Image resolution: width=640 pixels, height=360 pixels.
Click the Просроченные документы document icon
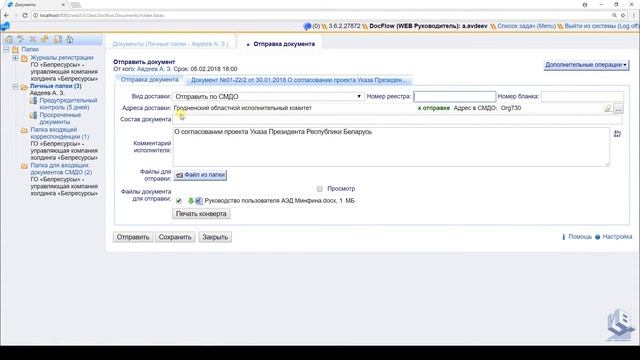pyautogui.click(x=33, y=115)
